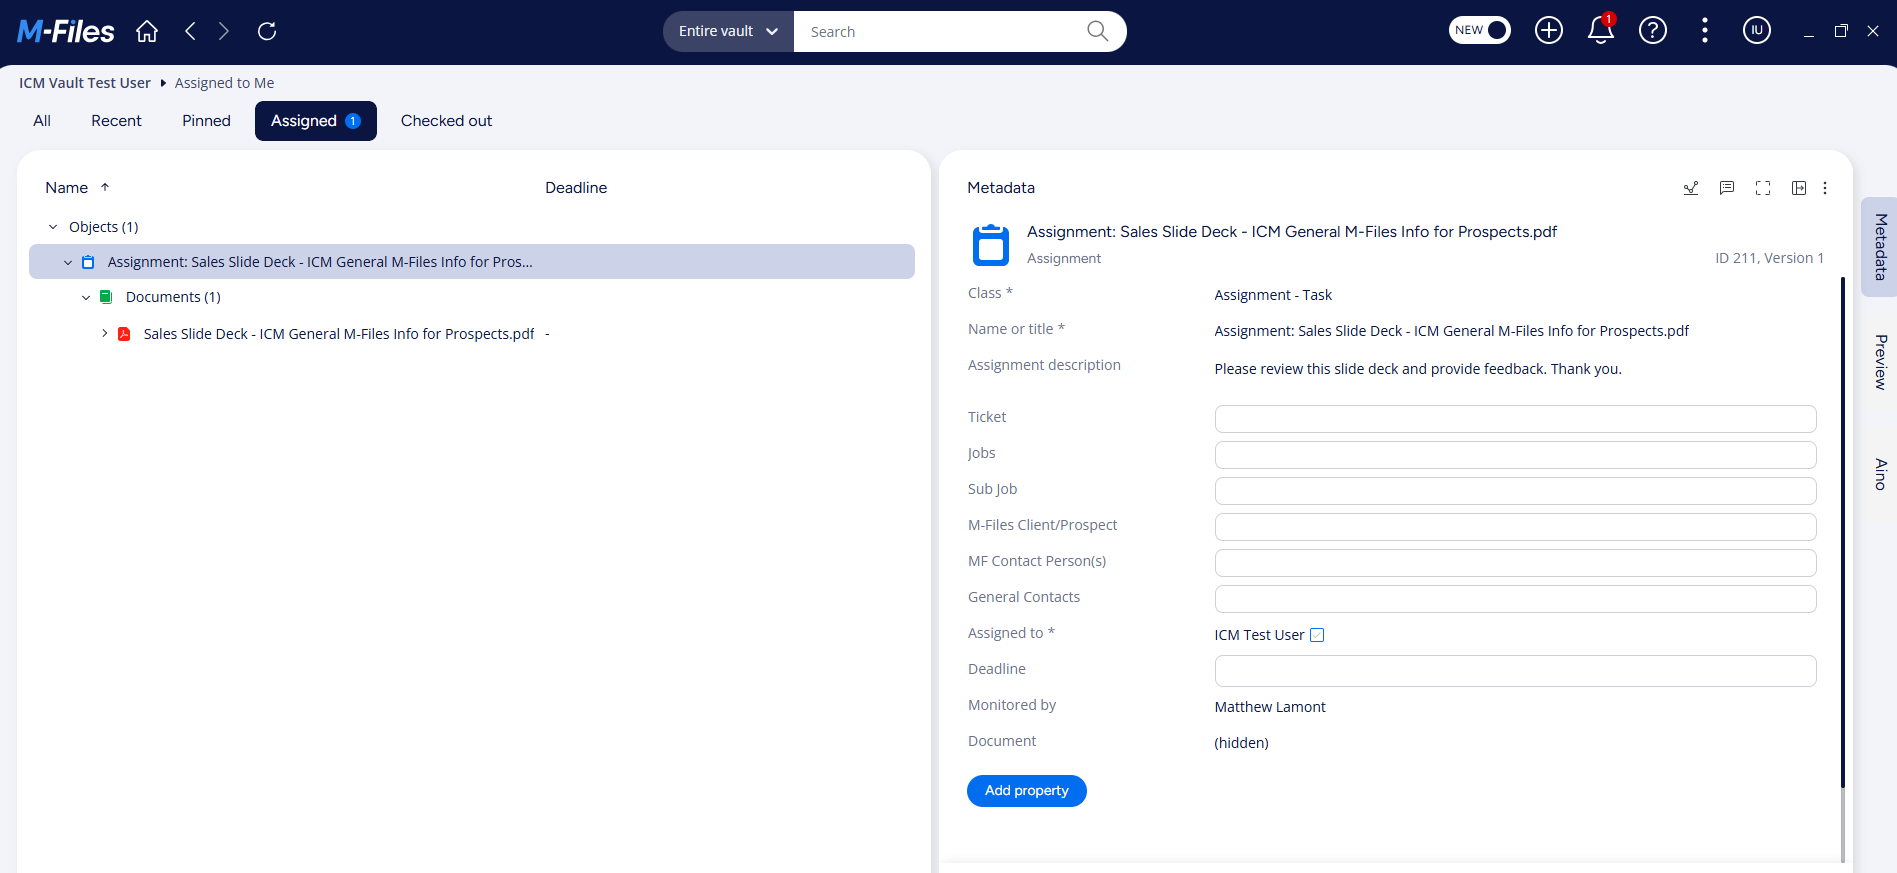Switch to the Checked out tab

[x=446, y=121]
